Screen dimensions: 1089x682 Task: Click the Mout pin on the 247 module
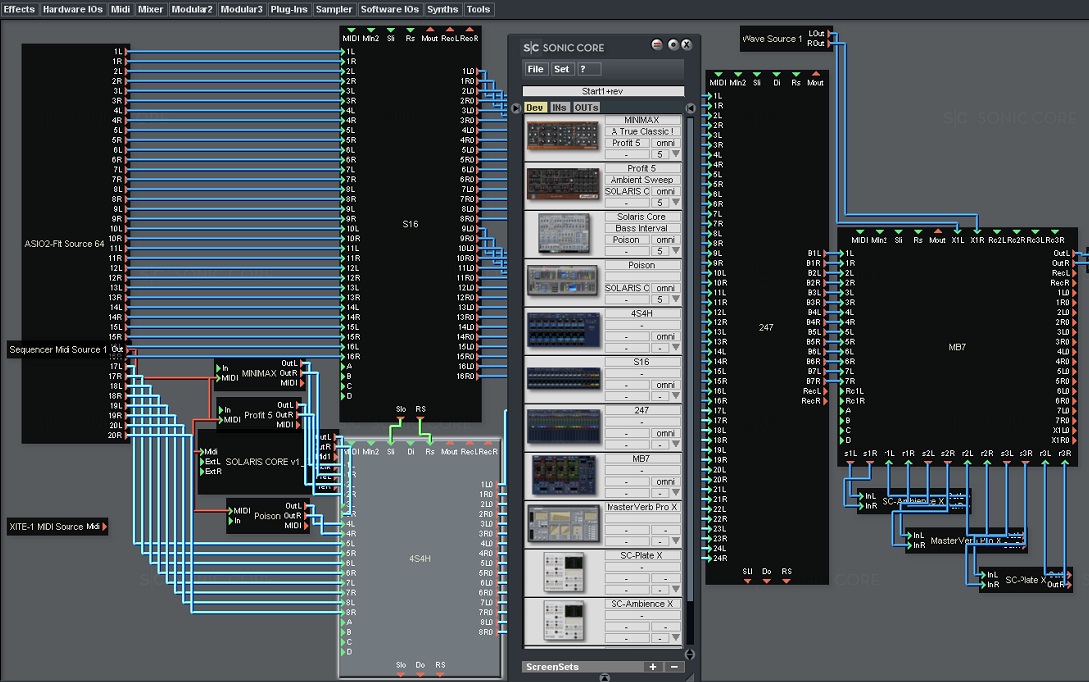pos(815,74)
